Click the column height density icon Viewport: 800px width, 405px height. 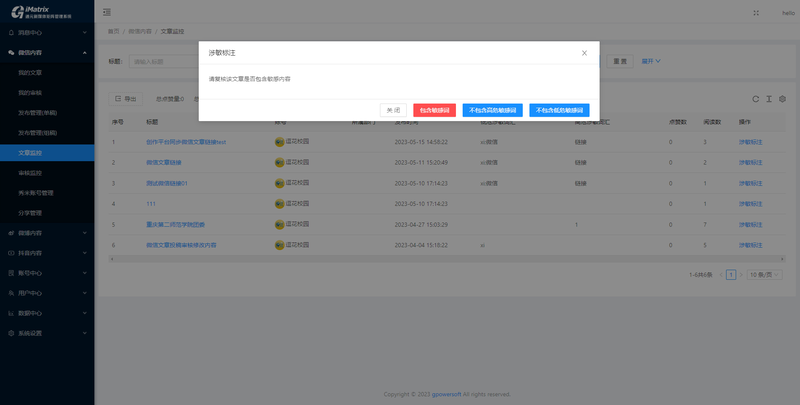pyautogui.click(x=769, y=99)
